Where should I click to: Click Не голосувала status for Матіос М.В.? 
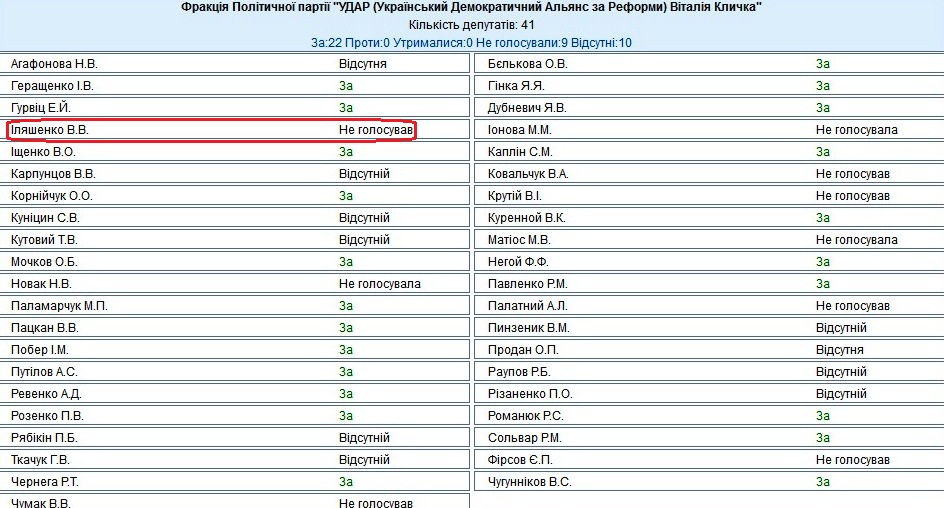pyautogui.click(x=857, y=240)
